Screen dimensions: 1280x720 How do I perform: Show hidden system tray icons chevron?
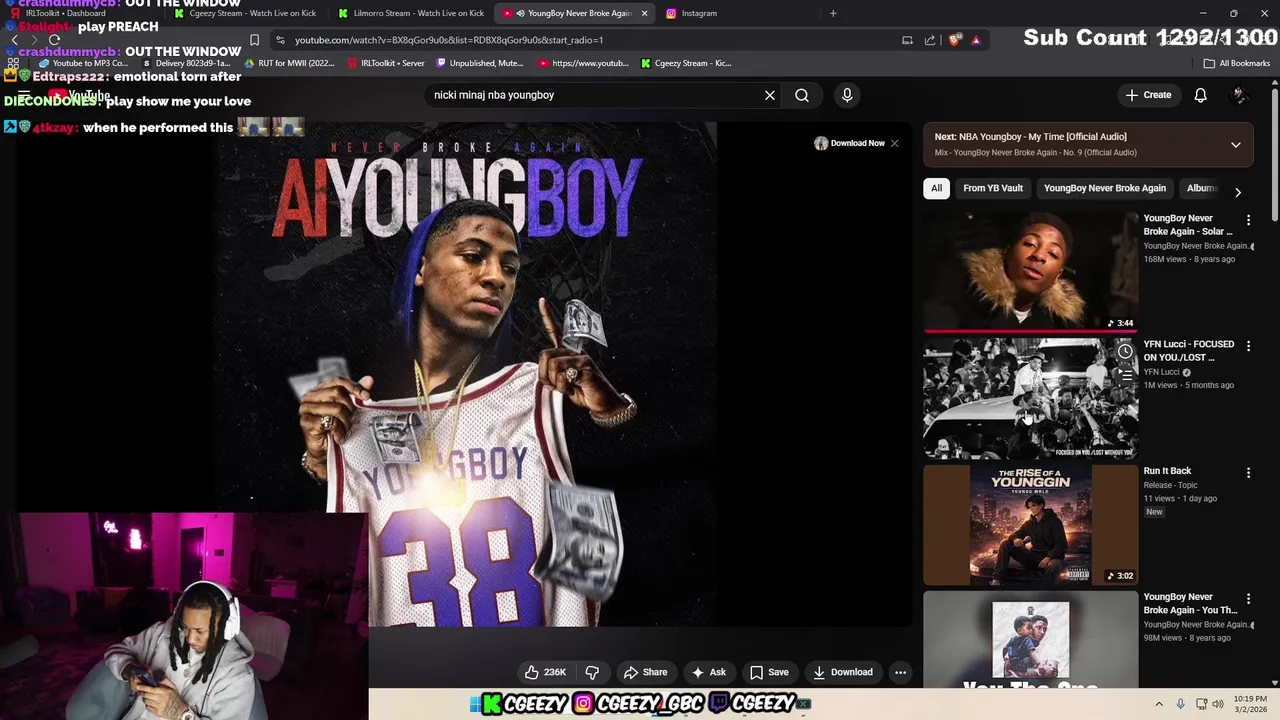(1159, 704)
